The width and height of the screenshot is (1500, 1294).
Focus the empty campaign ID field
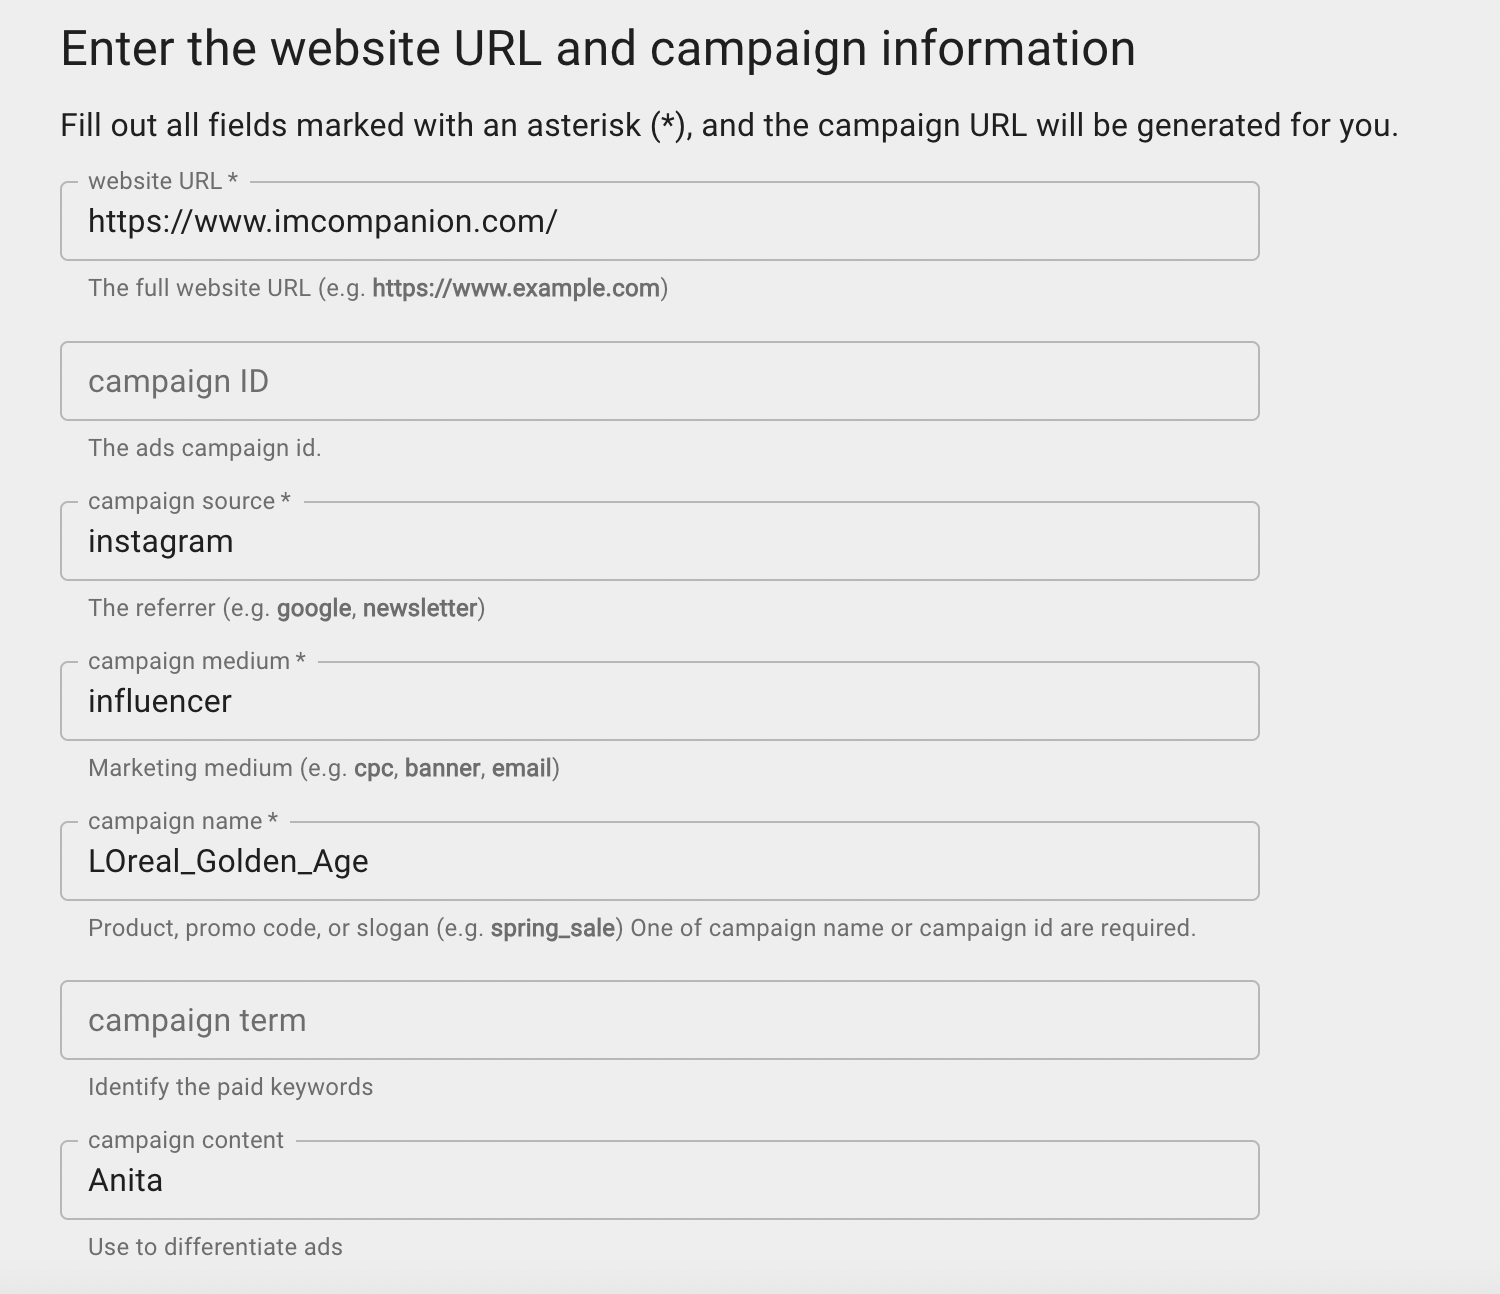(660, 382)
